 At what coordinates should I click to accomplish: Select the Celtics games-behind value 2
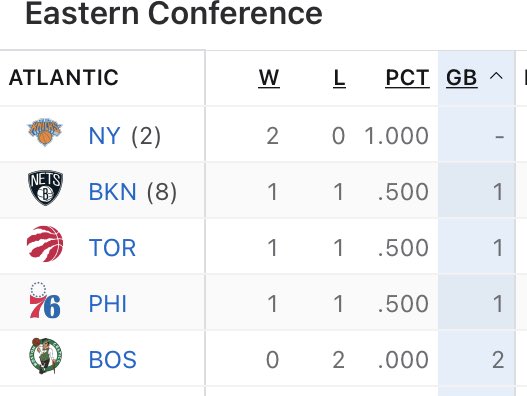click(498, 360)
